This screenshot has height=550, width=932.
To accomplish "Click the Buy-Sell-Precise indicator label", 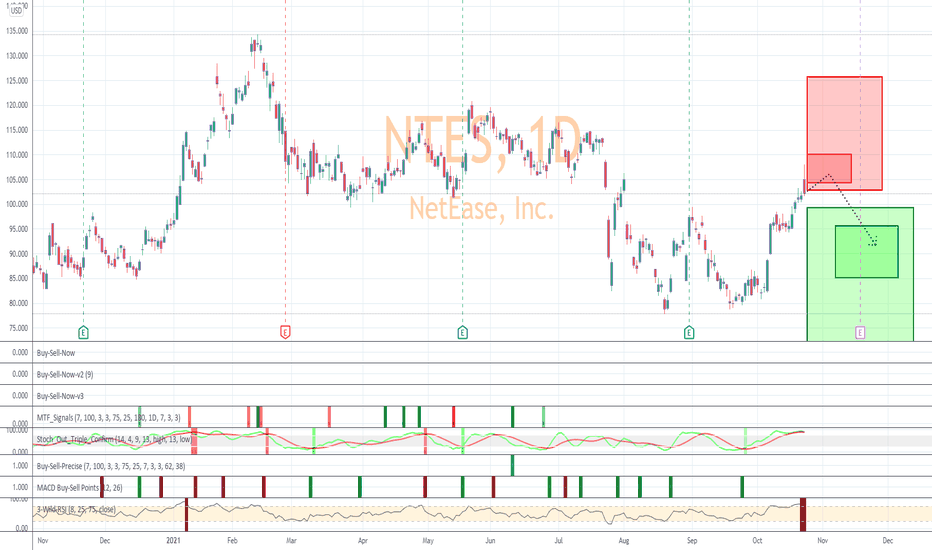I will pyautogui.click(x=111, y=466).
